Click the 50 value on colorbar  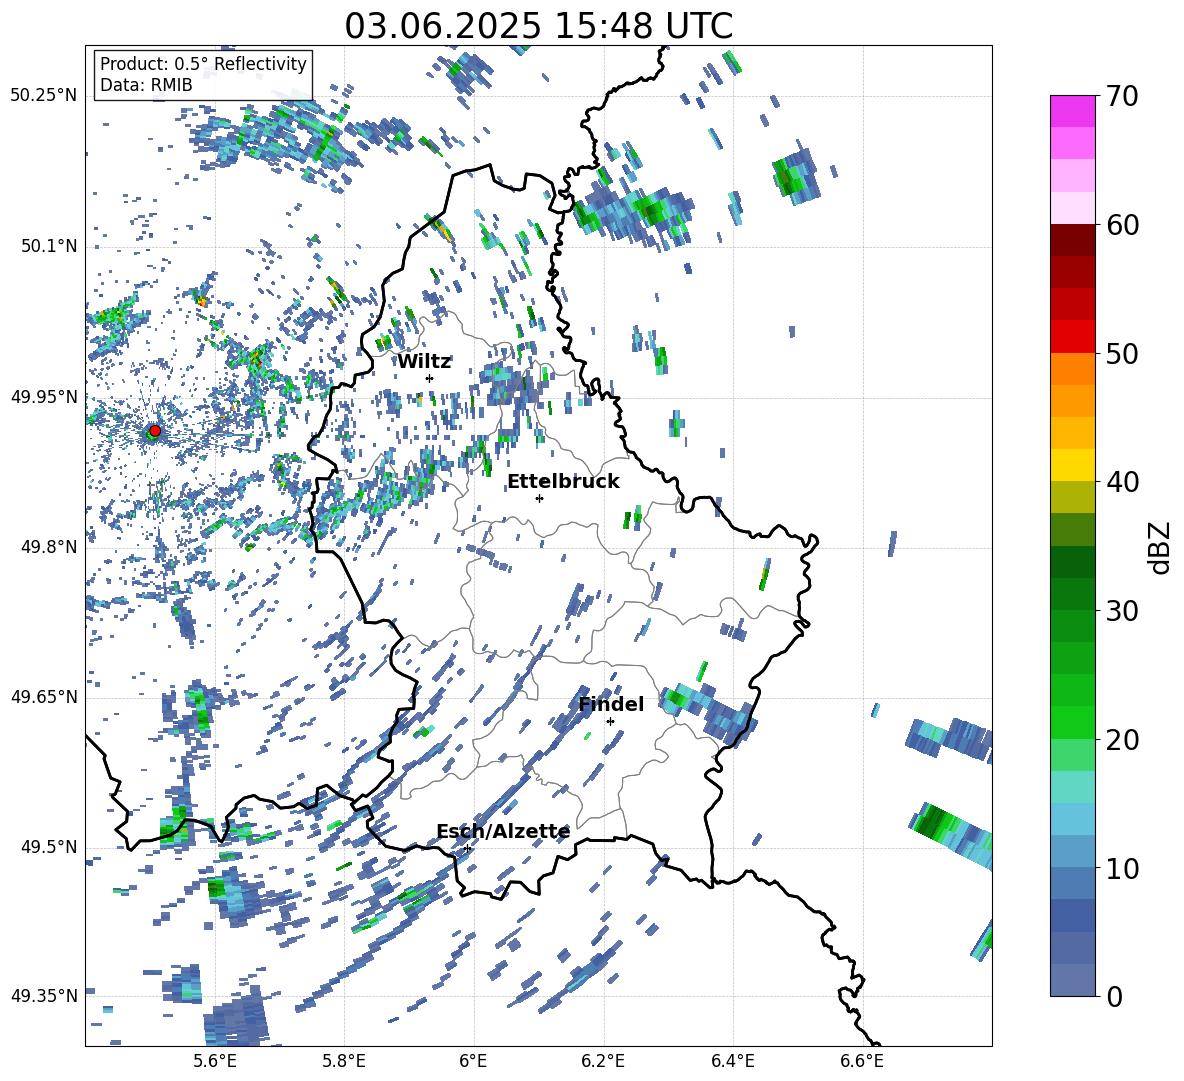click(1121, 354)
